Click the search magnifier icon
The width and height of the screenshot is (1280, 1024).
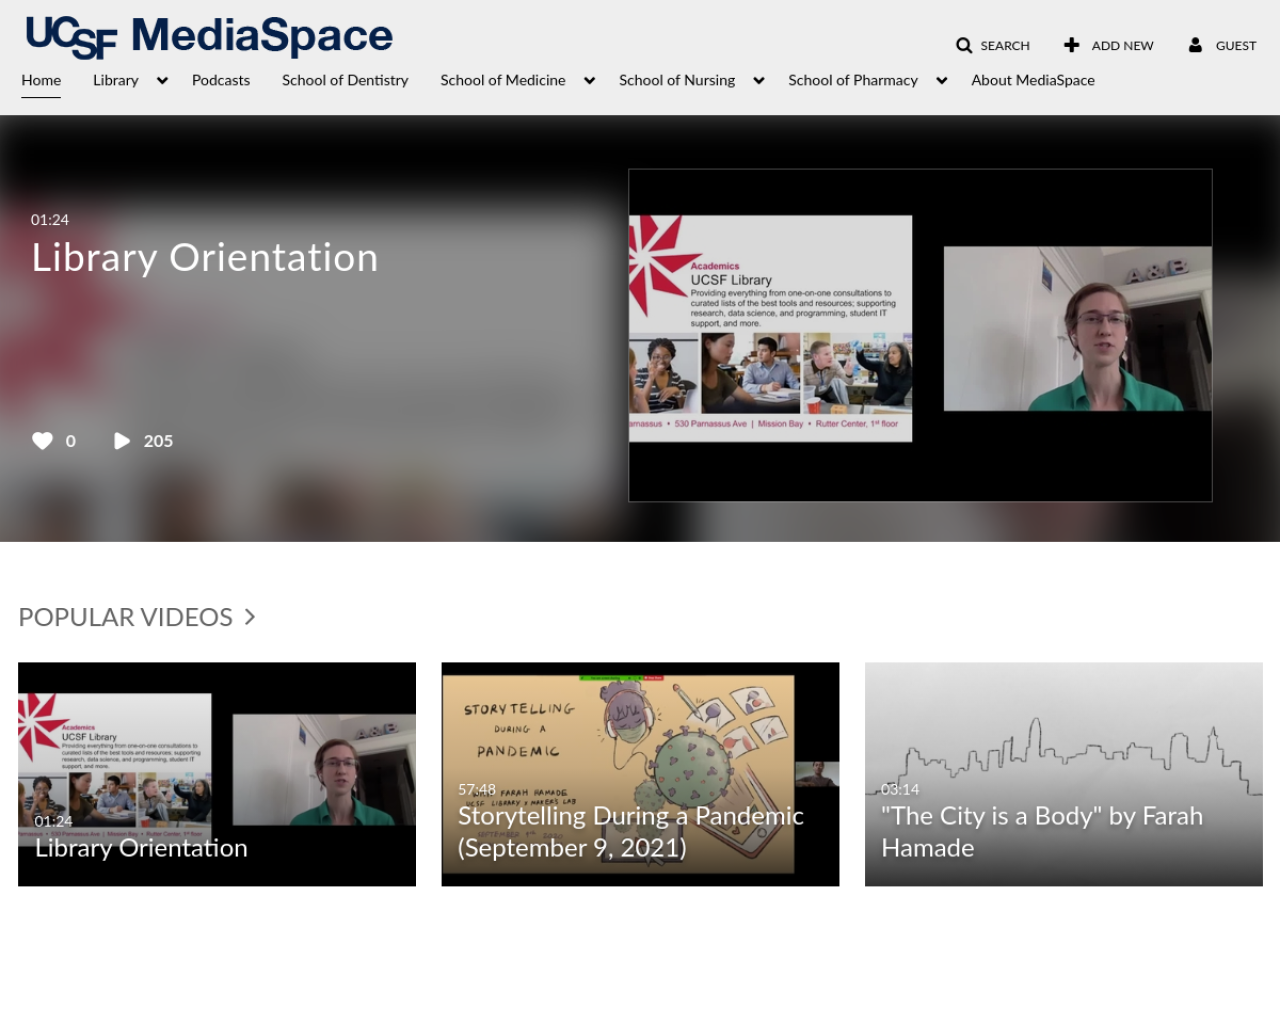pos(964,46)
